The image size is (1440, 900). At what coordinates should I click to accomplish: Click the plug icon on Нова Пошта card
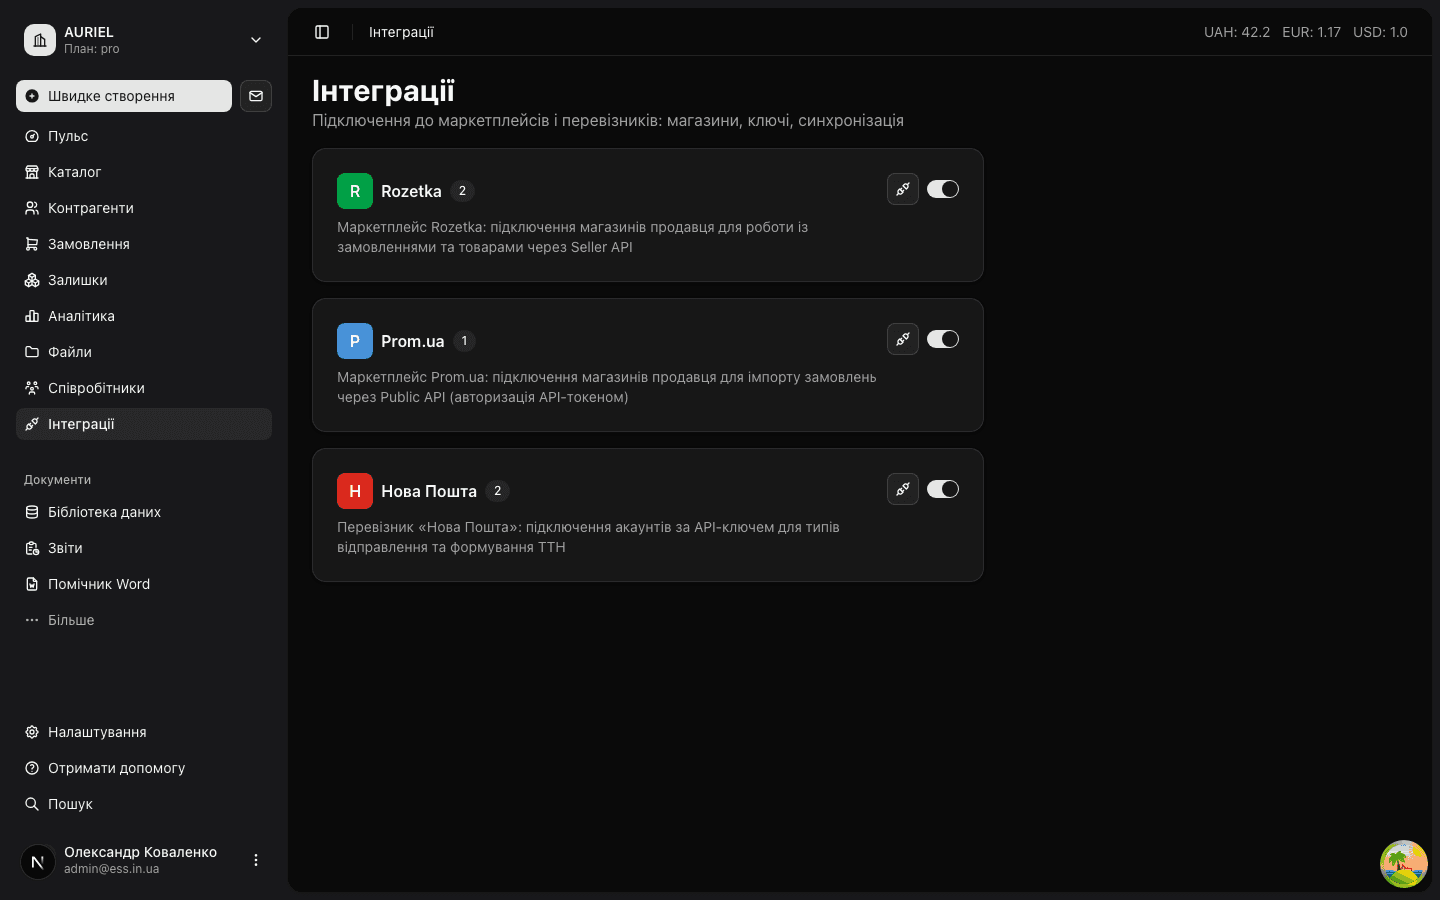(x=903, y=489)
